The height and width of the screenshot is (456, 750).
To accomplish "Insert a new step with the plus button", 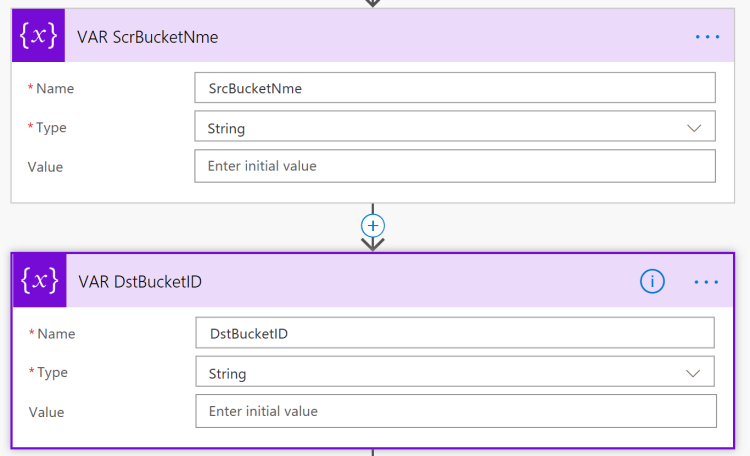I will 373,225.
